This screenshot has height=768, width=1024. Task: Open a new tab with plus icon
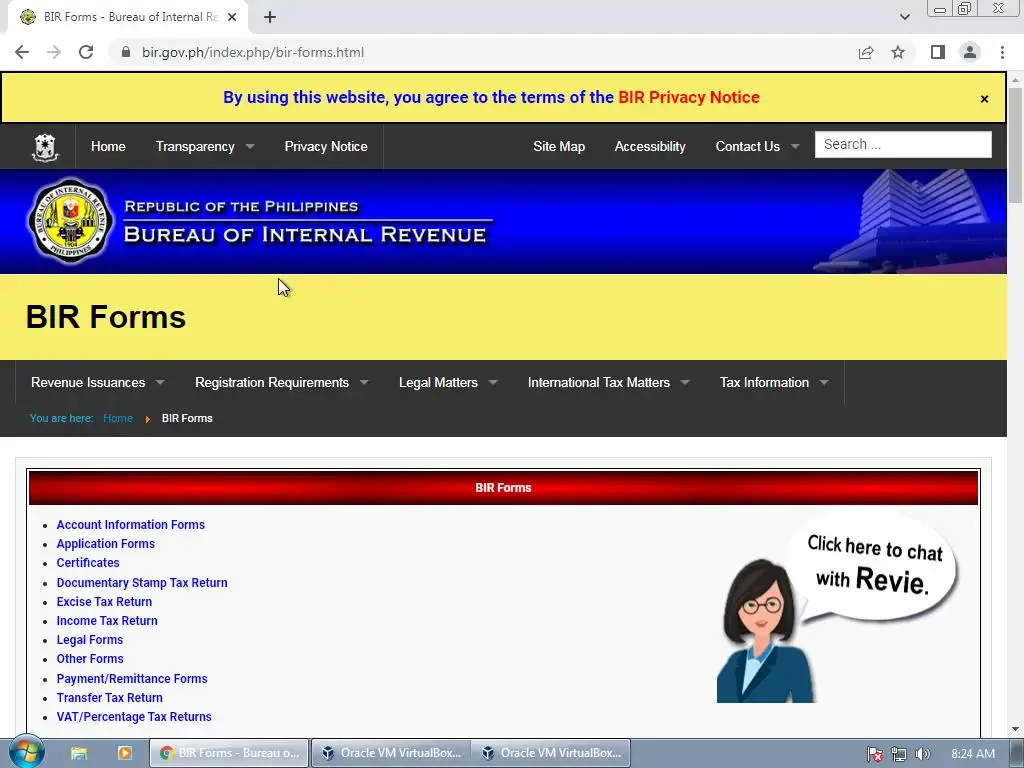[270, 17]
